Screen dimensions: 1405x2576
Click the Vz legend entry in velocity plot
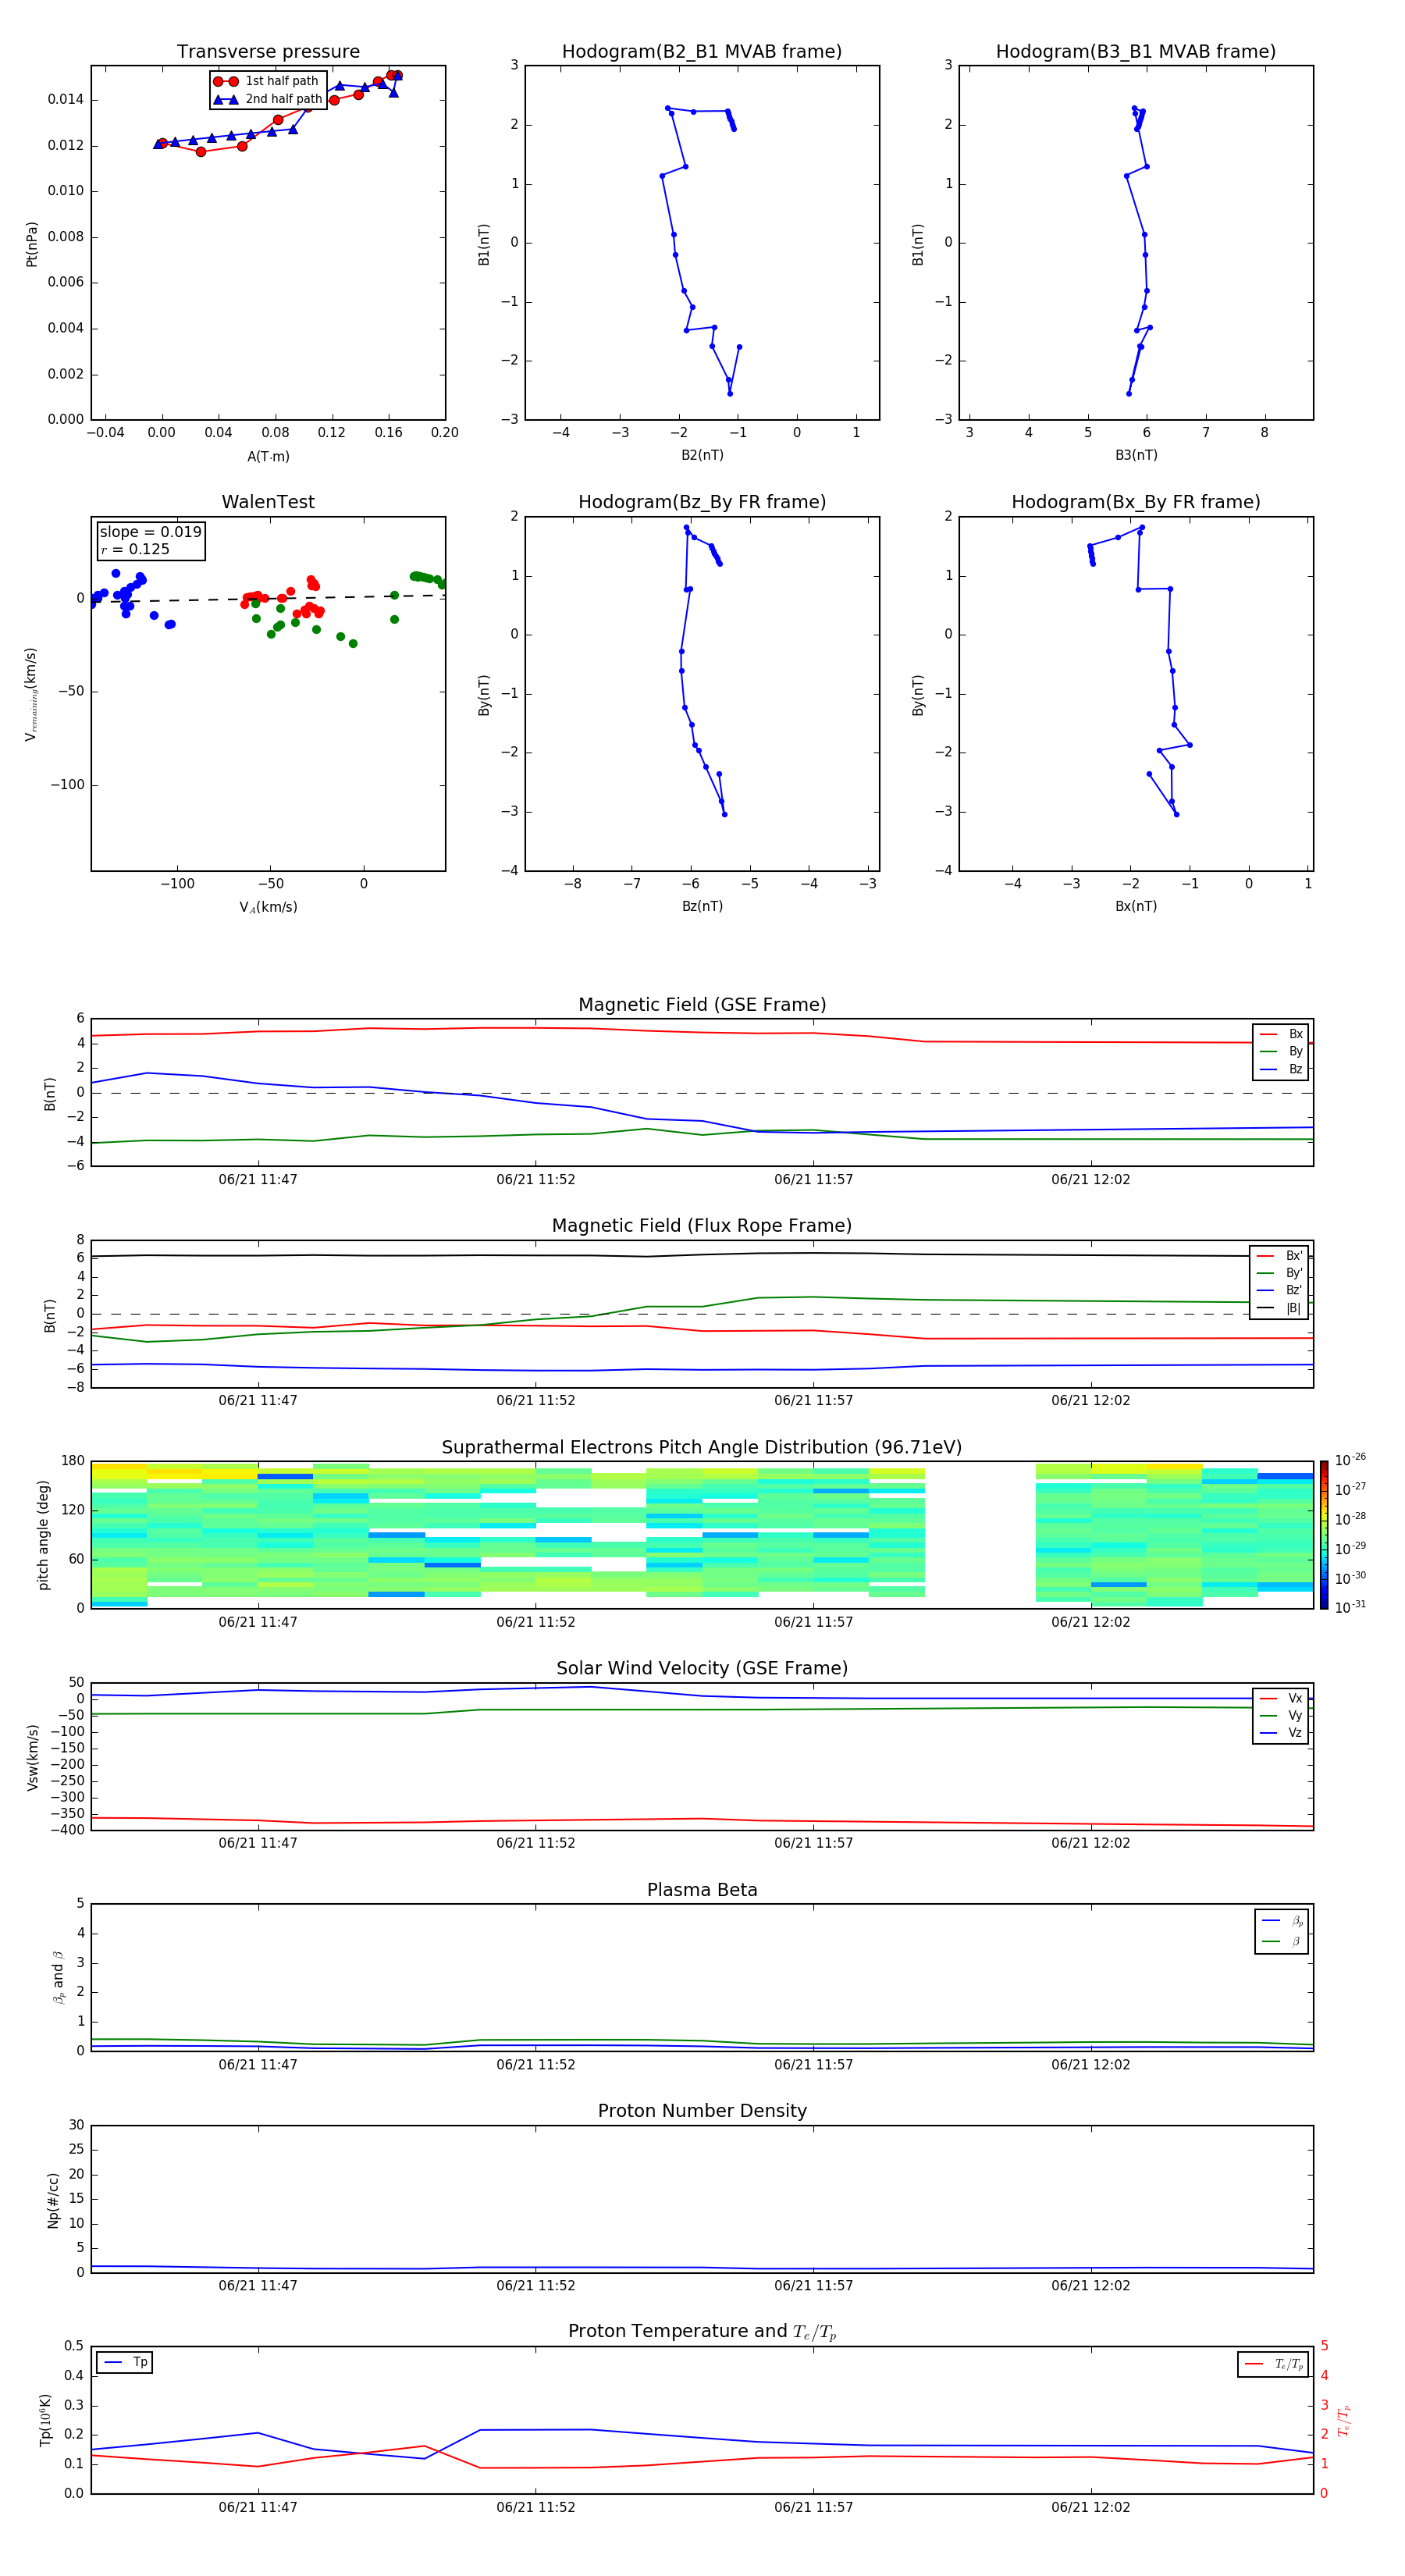pos(1281,1733)
